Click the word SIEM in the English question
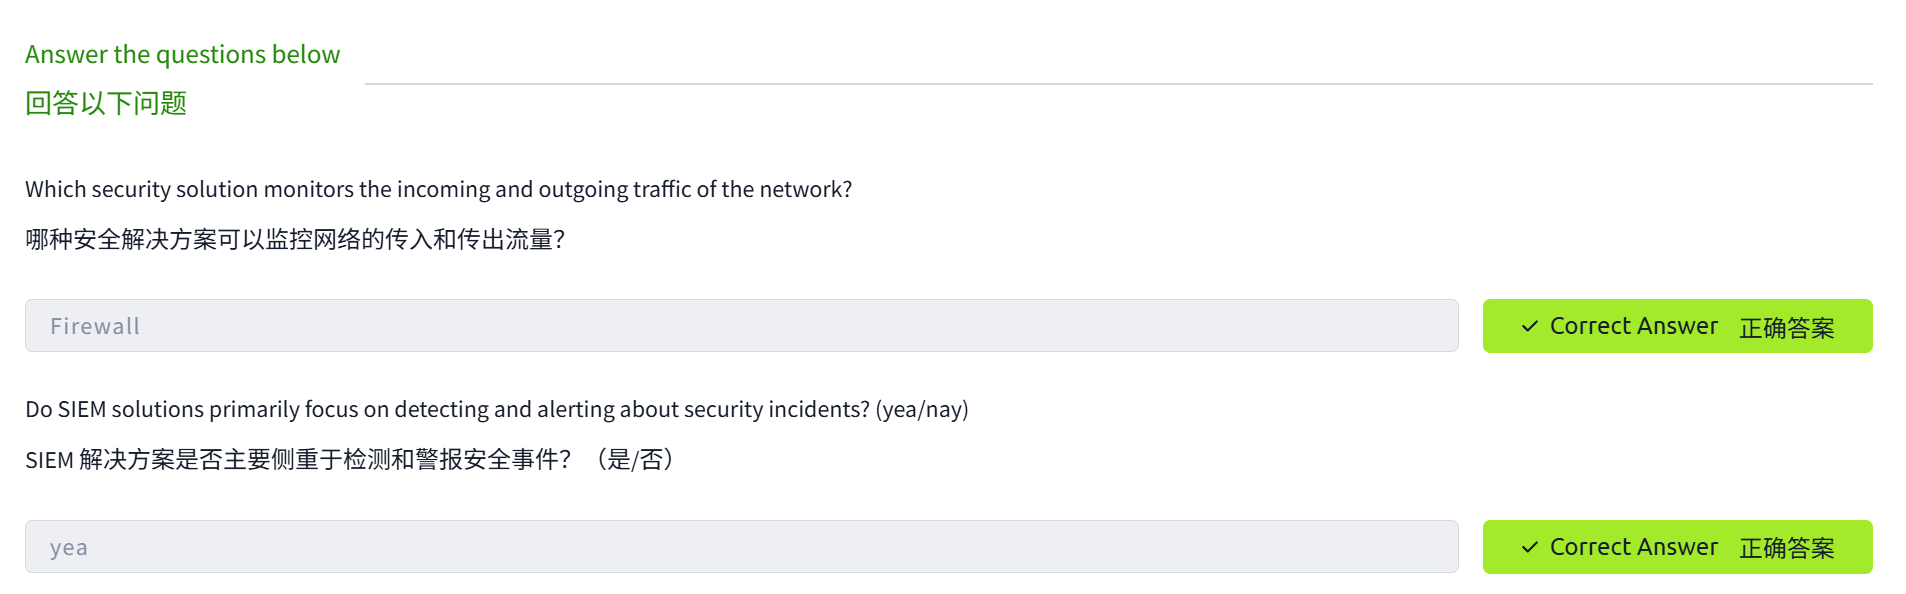 [82, 409]
